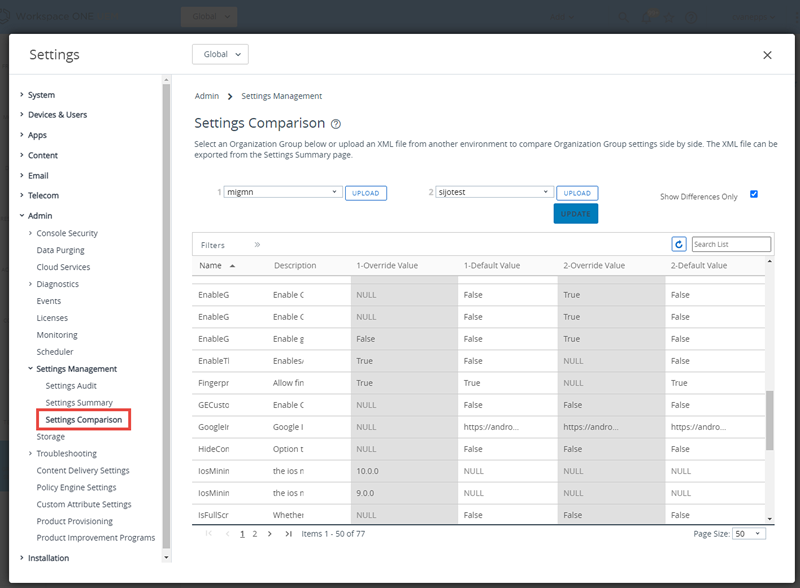Collapse the Admin section
This screenshot has height=588, width=800.
tap(21, 215)
